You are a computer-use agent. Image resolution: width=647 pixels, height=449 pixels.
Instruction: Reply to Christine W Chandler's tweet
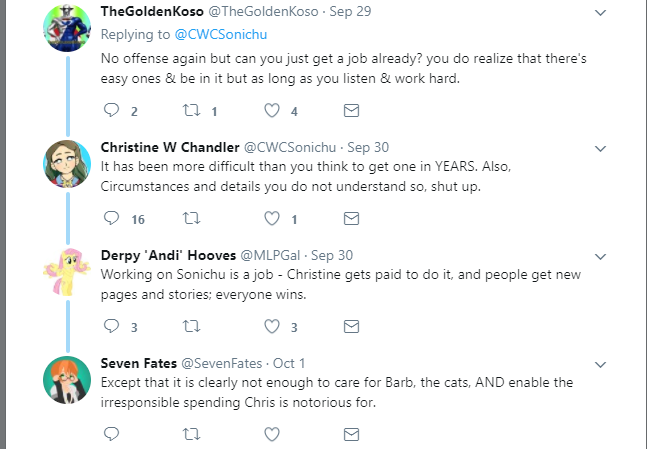(111, 218)
